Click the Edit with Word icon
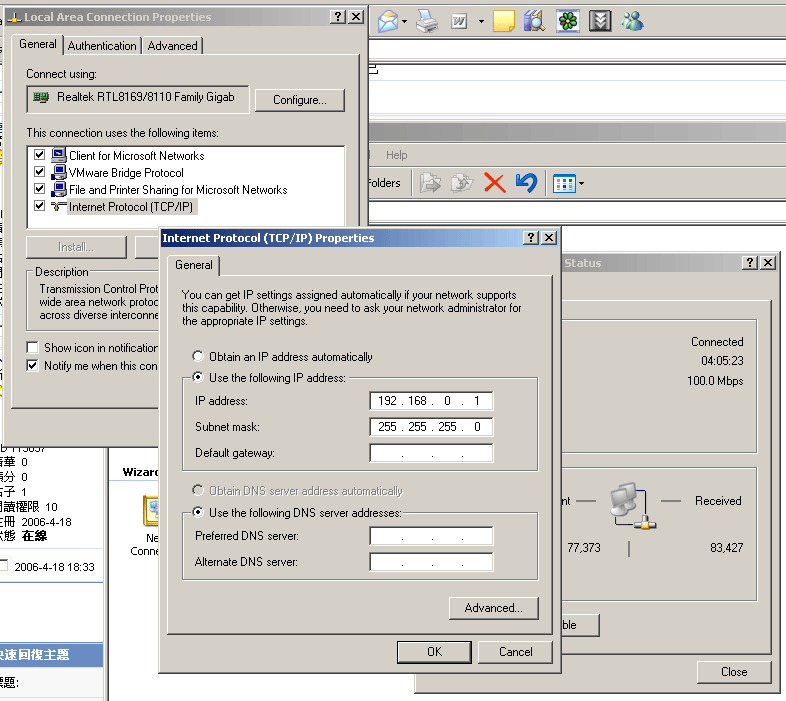 (460, 21)
